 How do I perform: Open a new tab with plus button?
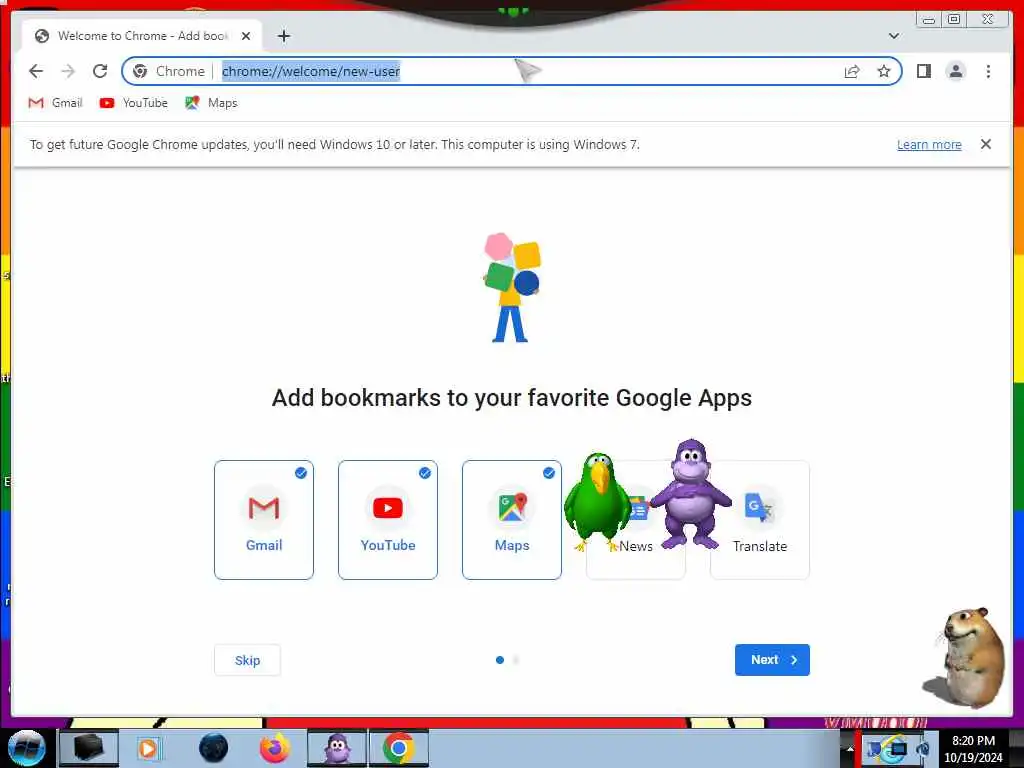click(x=283, y=36)
